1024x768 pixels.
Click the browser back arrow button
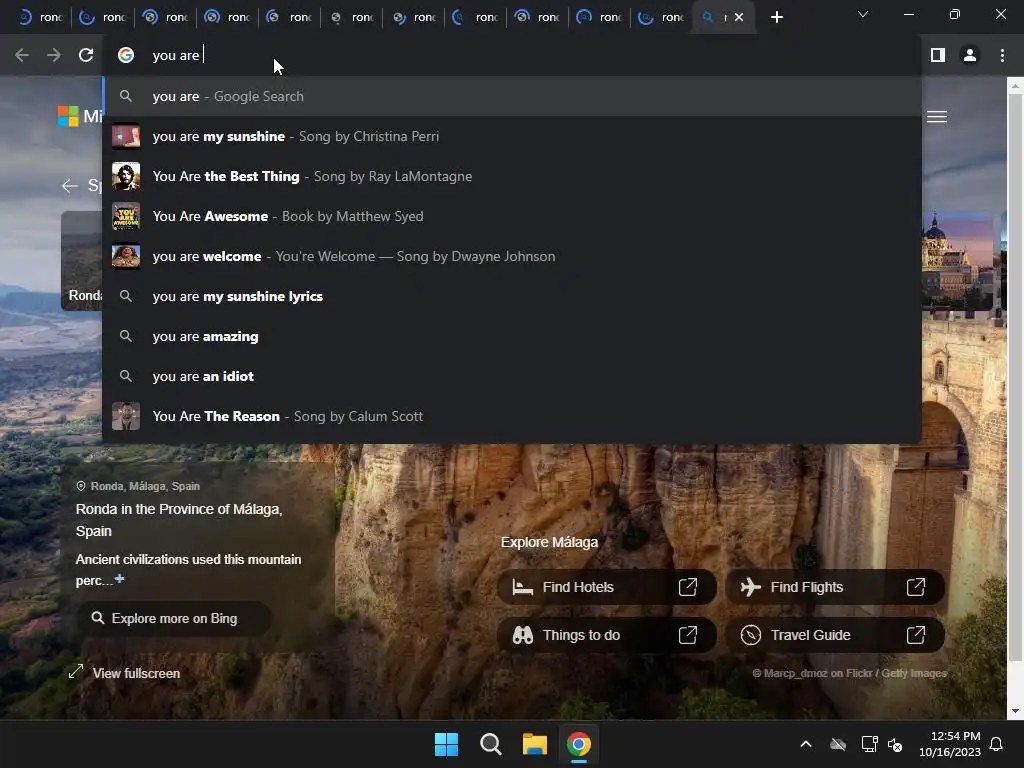(x=22, y=56)
